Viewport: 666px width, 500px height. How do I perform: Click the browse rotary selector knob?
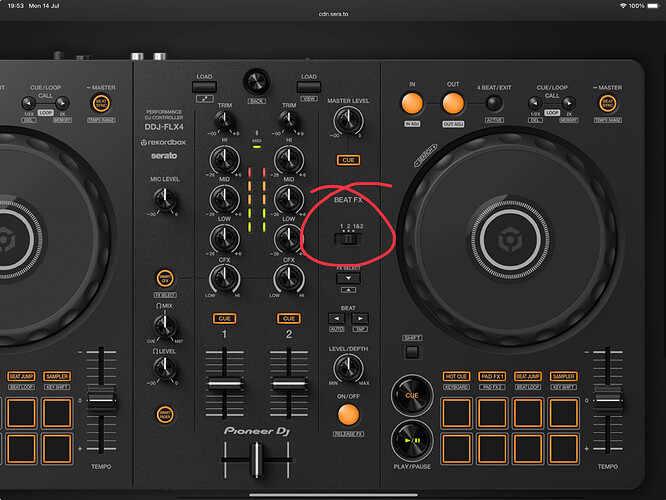[257, 82]
